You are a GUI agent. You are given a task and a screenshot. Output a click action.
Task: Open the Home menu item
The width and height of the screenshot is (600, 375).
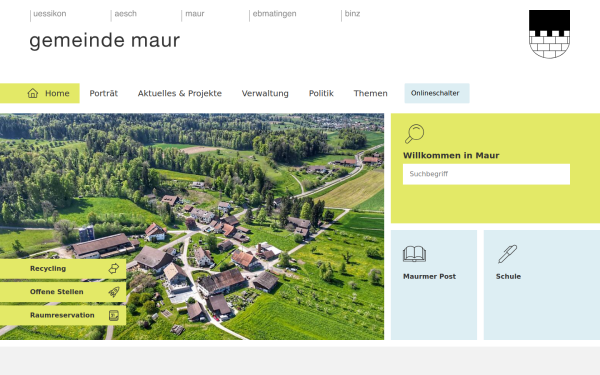(40, 93)
